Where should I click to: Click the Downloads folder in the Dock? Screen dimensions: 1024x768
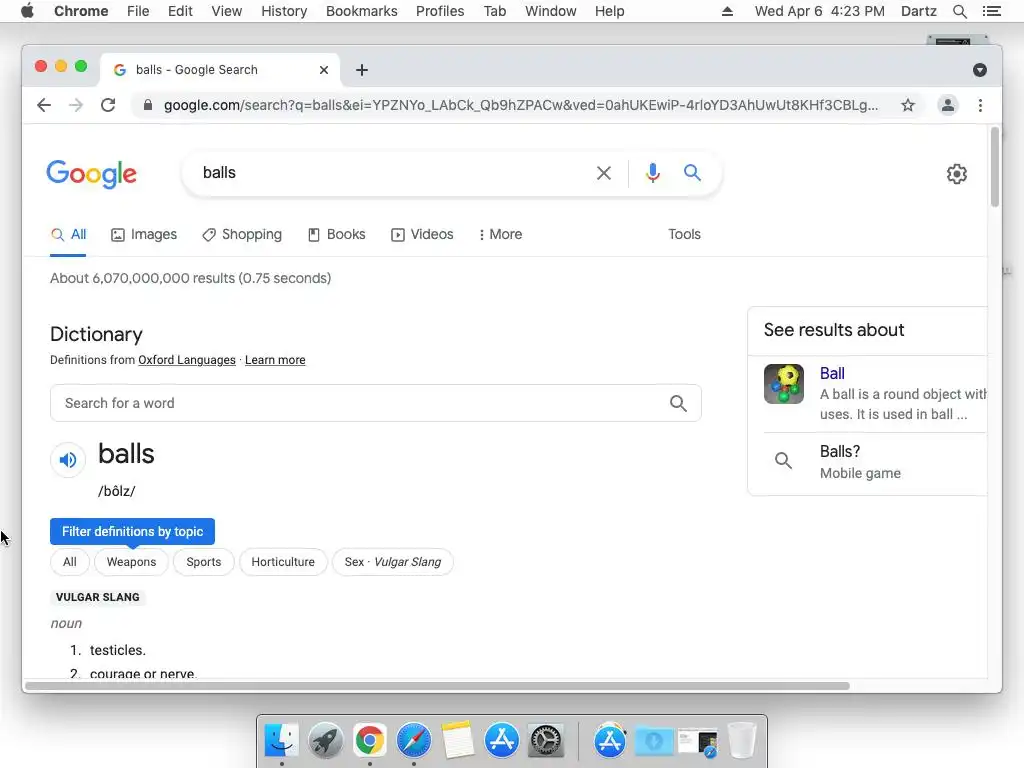tap(654, 740)
